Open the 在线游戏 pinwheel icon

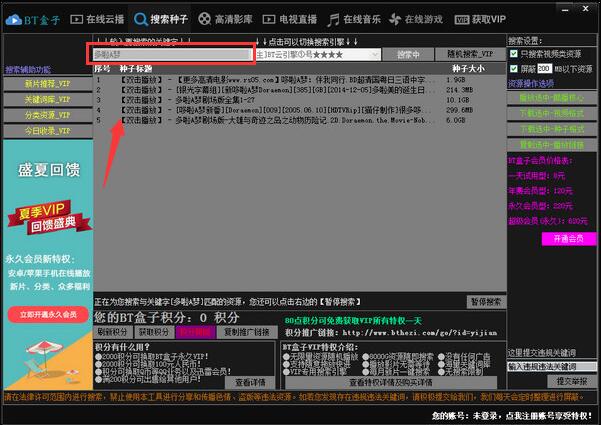(x=395, y=19)
